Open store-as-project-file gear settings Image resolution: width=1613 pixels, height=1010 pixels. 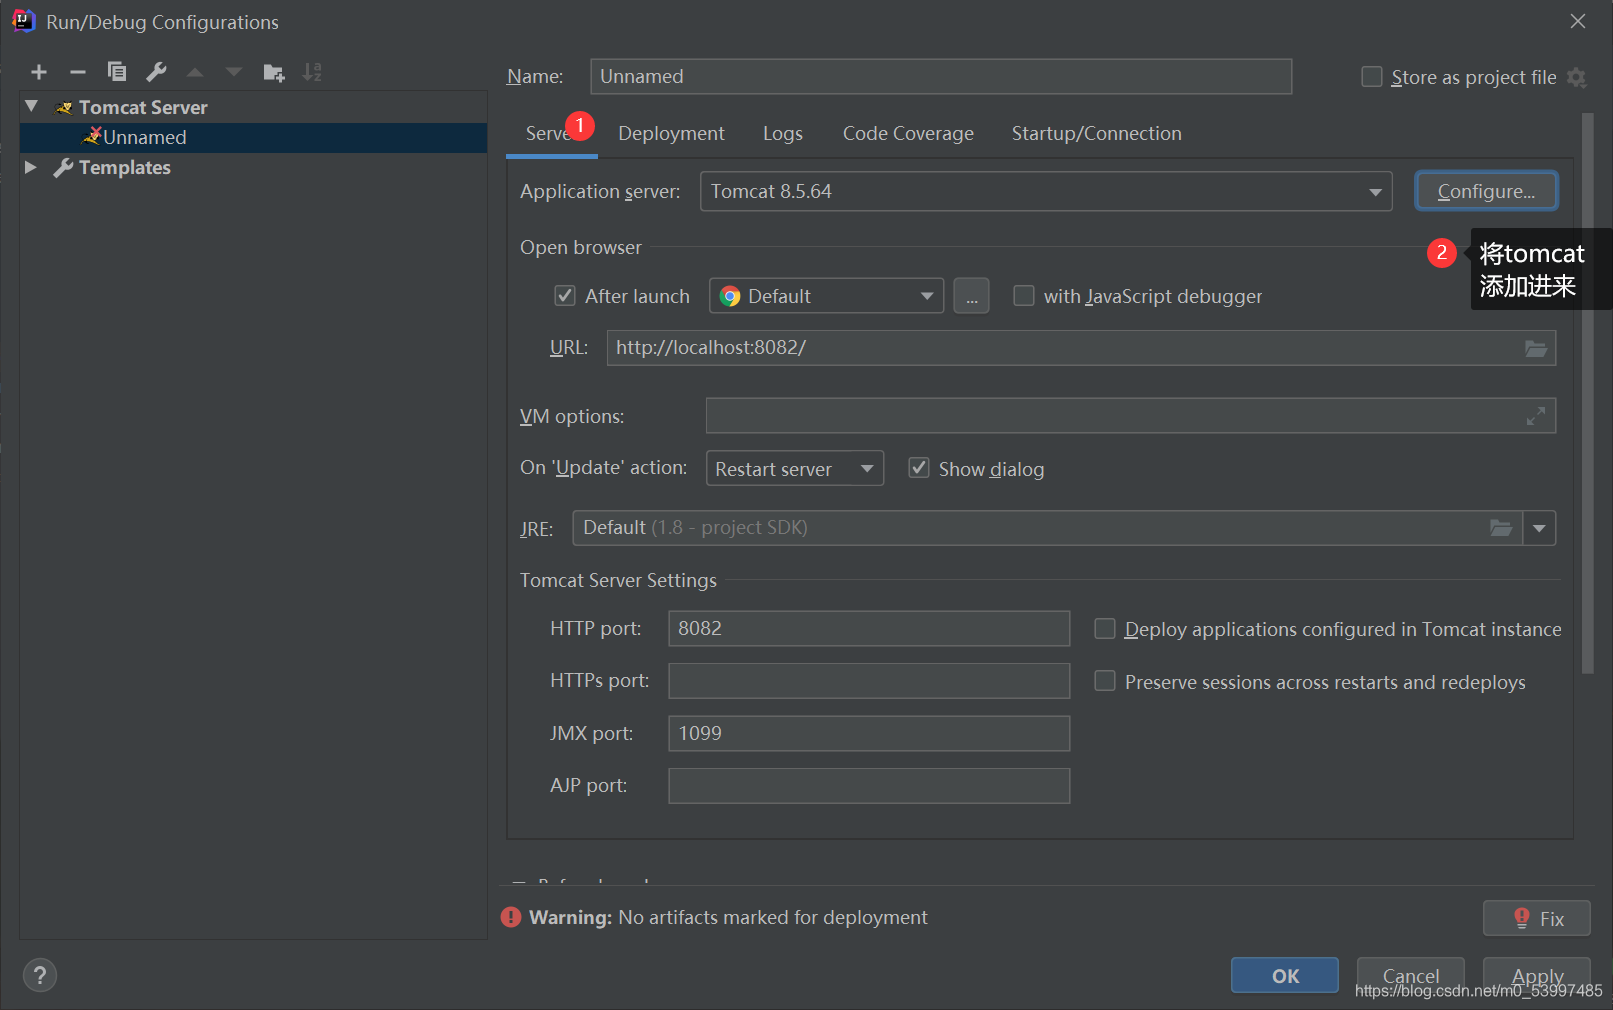(1577, 77)
